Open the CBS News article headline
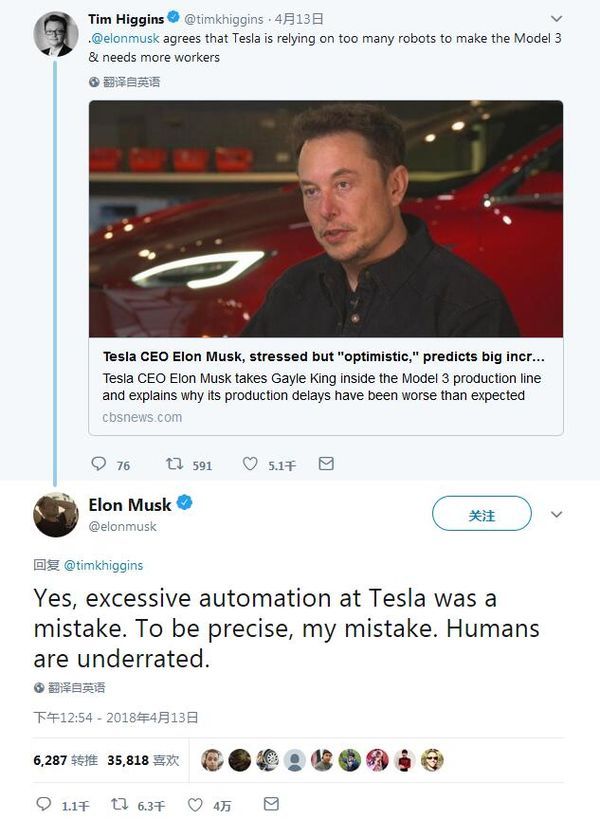The width and height of the screenshot is (600, 837). point(325,357)
